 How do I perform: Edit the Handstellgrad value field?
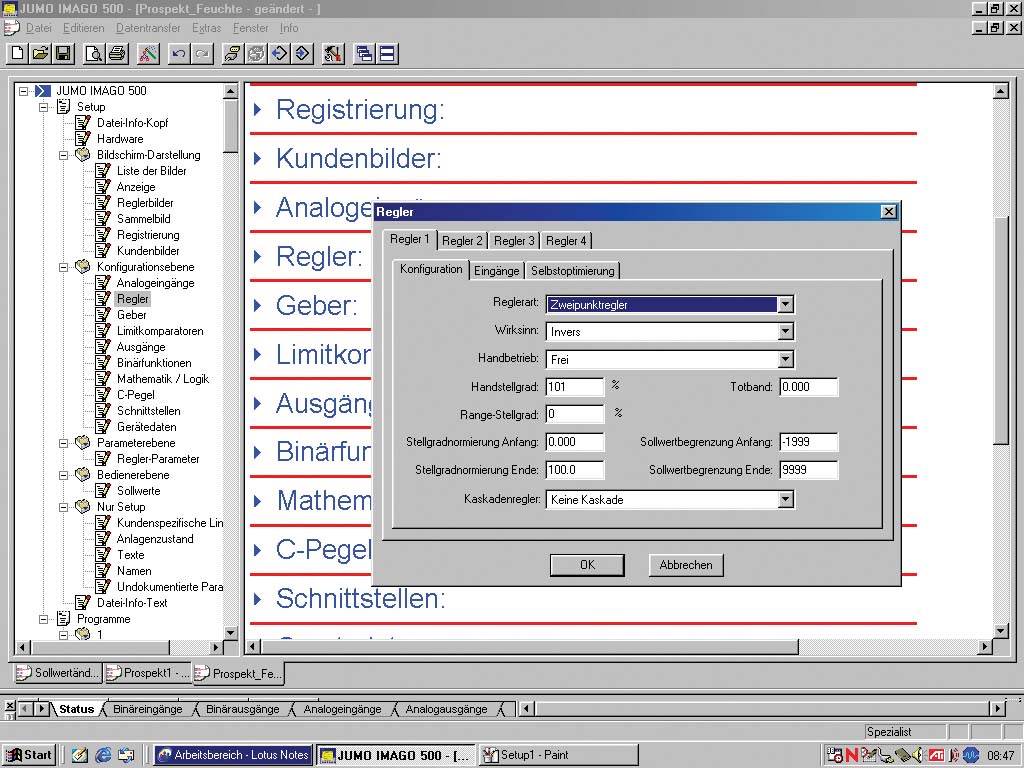(x=576, y=387)
